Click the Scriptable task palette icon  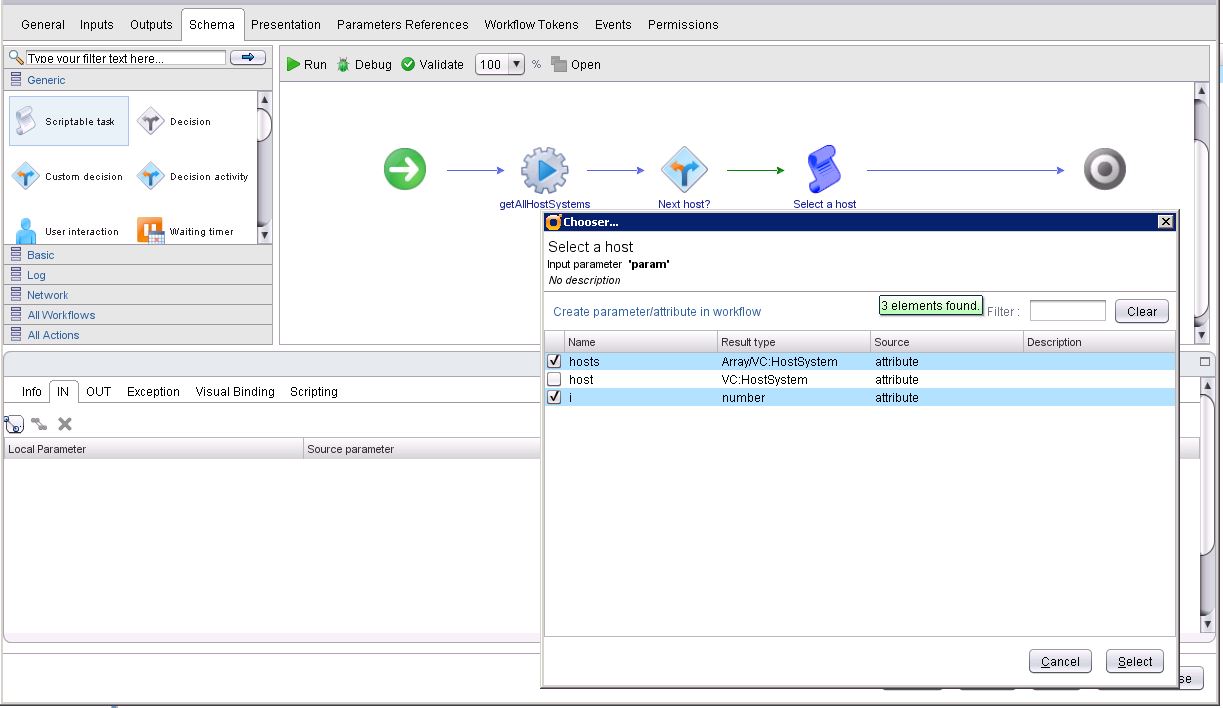[25, 122]
